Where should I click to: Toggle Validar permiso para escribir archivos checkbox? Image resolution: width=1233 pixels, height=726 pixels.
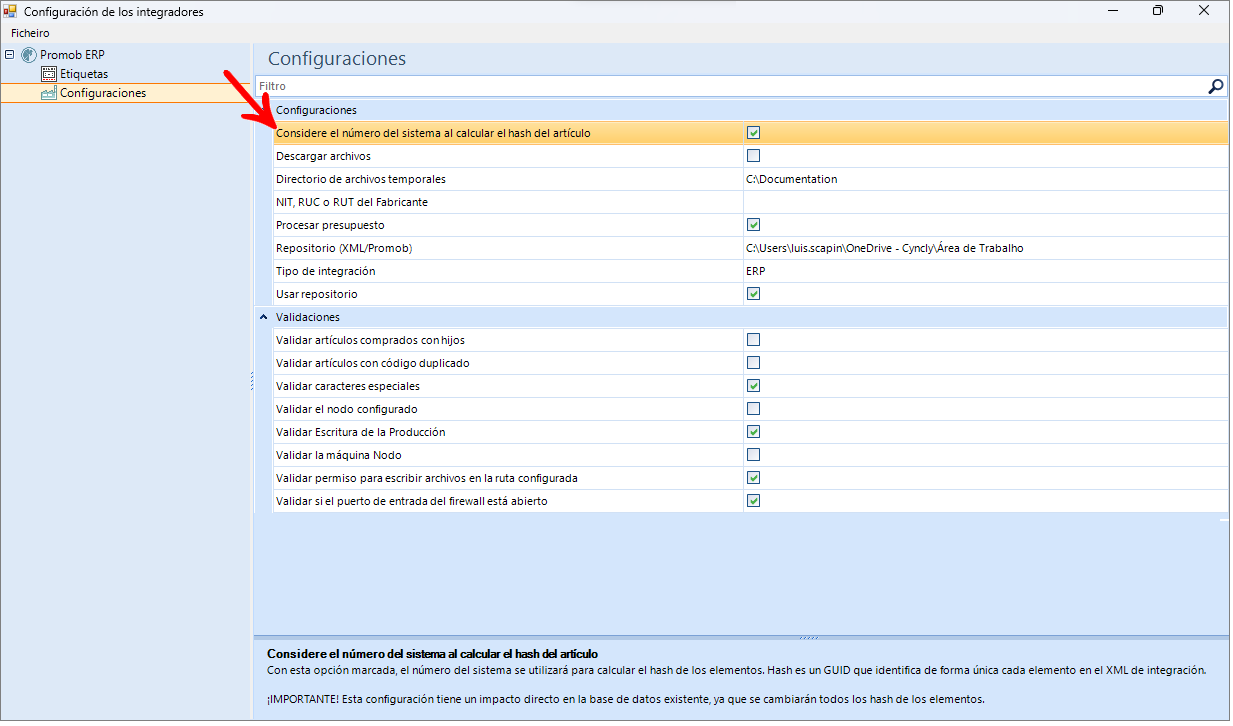pos(754,478)
